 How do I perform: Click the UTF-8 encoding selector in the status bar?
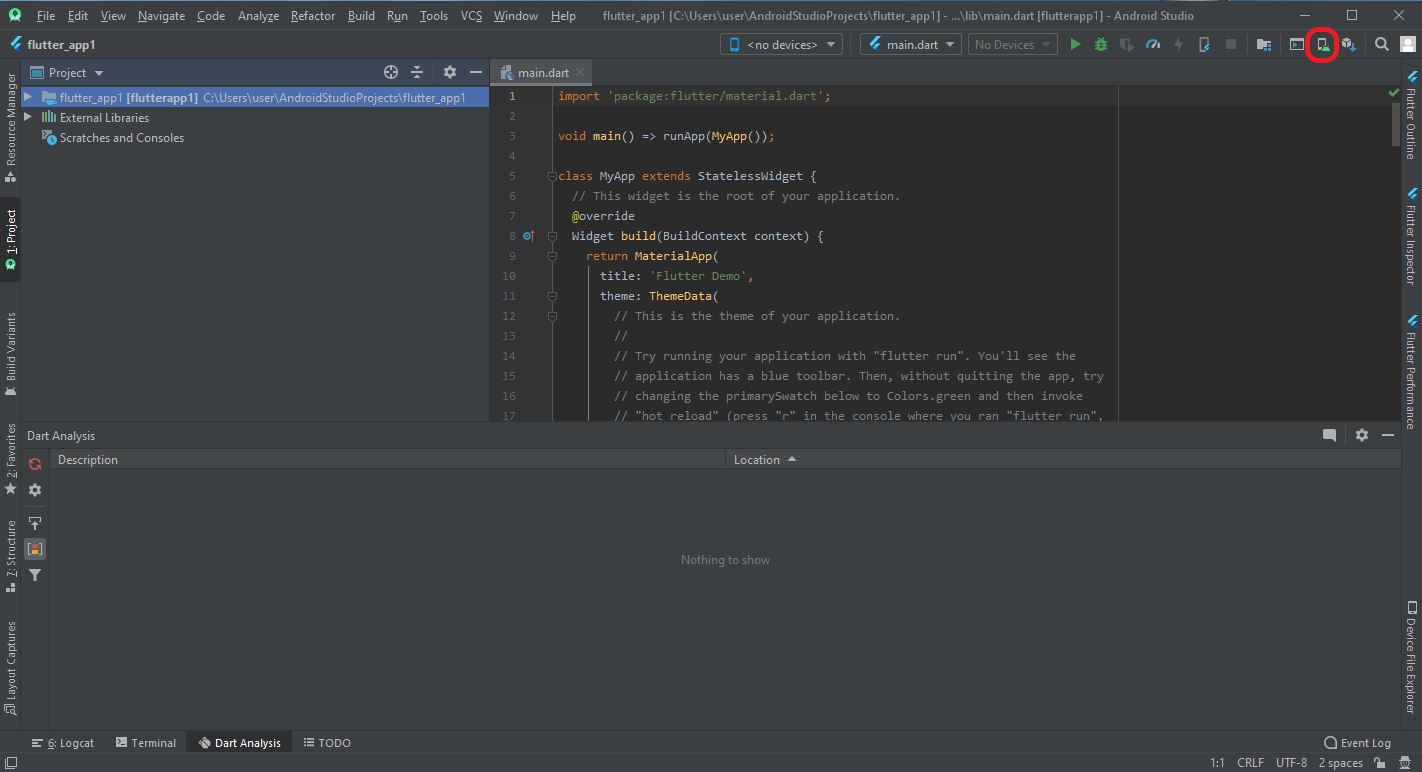coord(1290,762)
